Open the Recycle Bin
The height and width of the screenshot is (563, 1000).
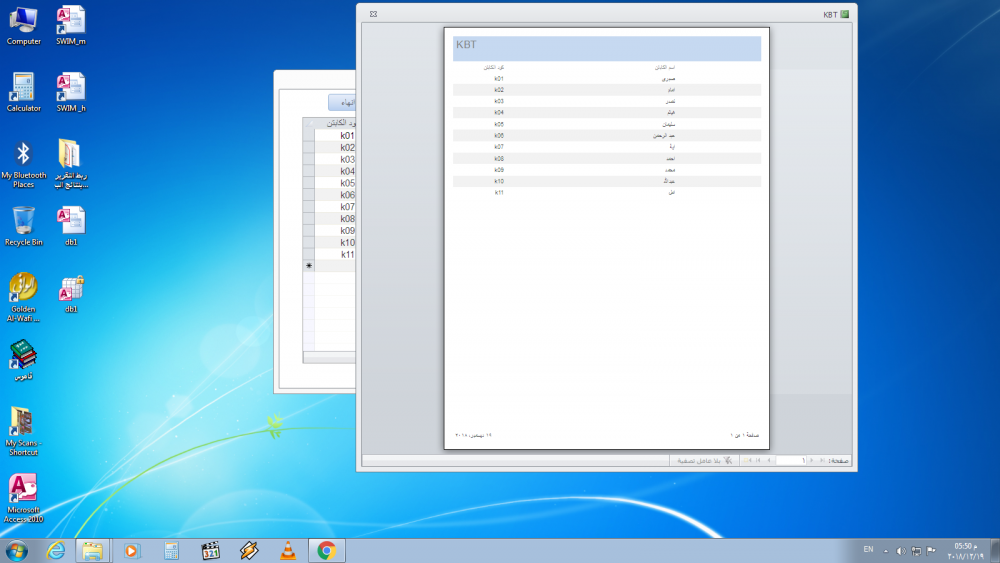(24, 226)
